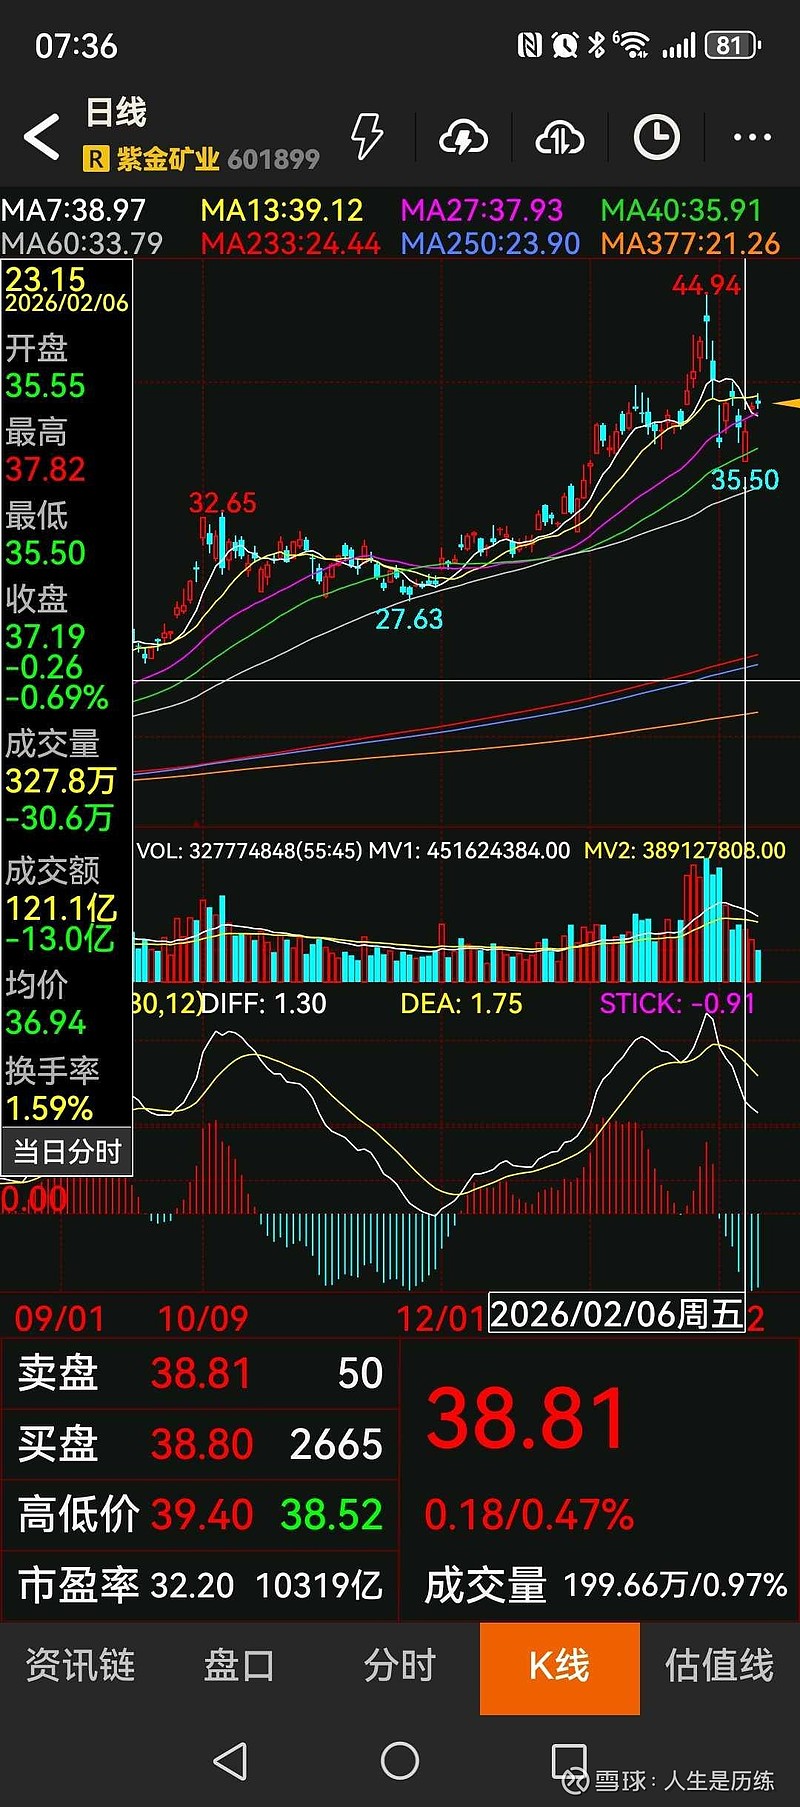Switch to the 估值线 tab
The width and height of the screenshot is (800, 1807).
[x=720, y=1666]
